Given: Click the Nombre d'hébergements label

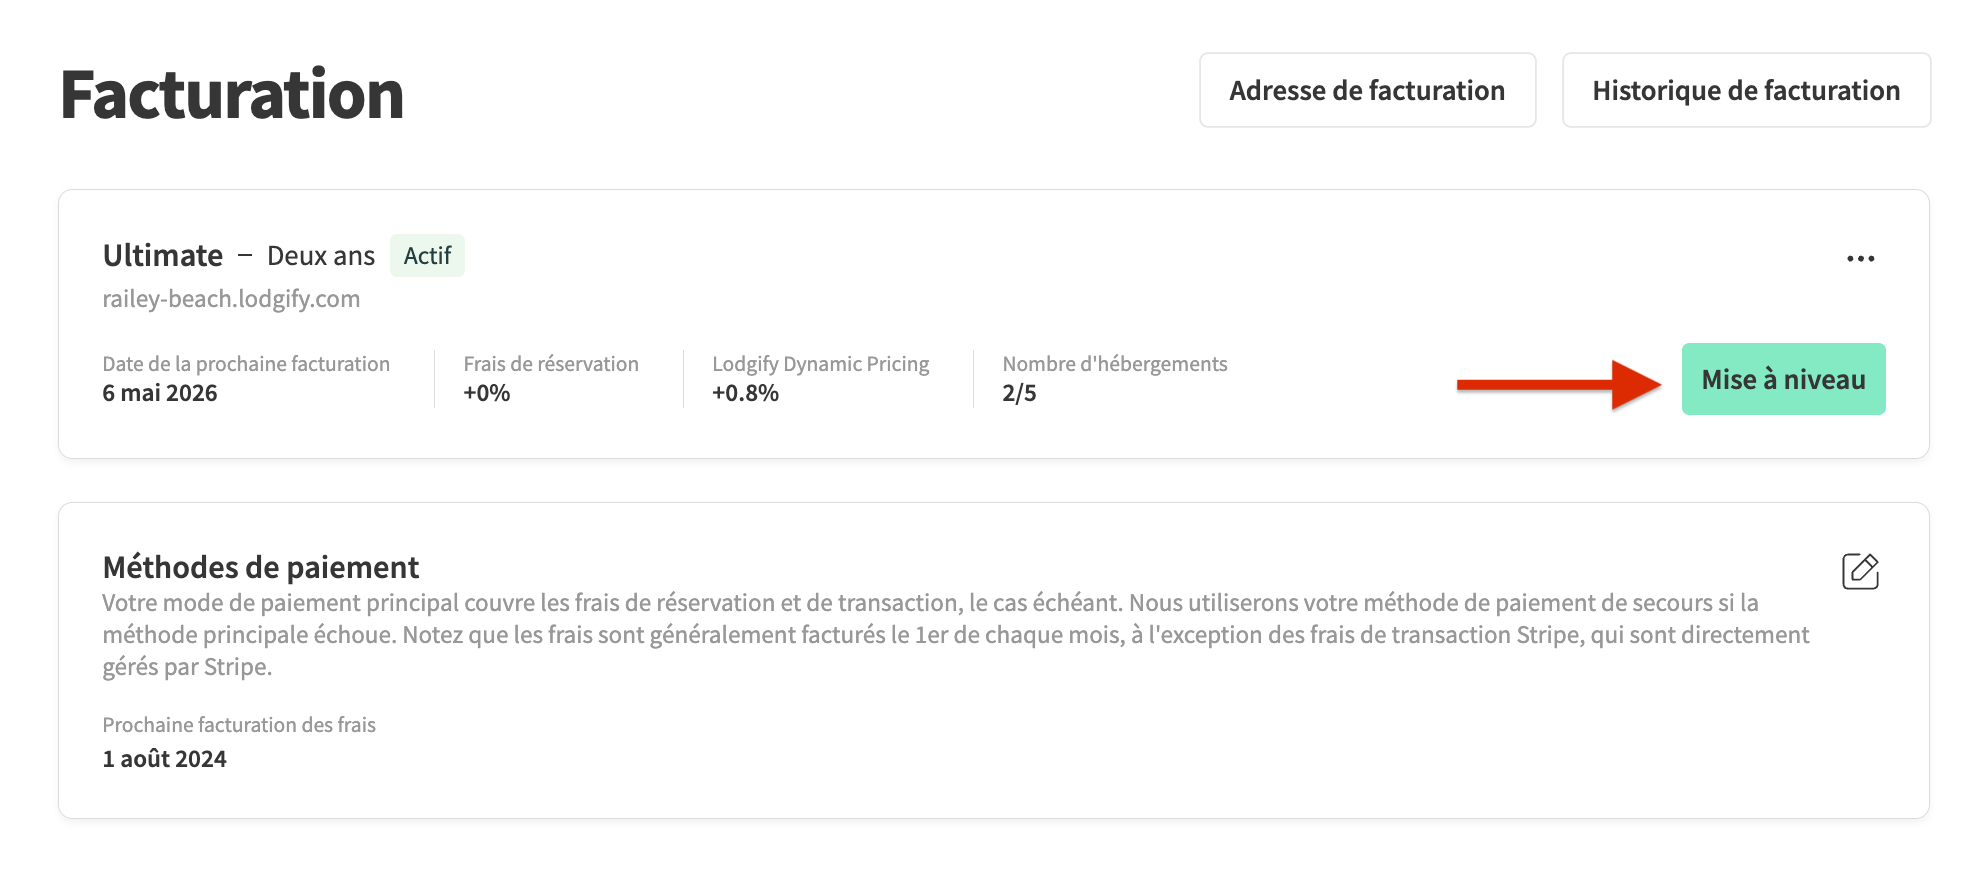Looking at the screenshot, I should pos(1114,364).
